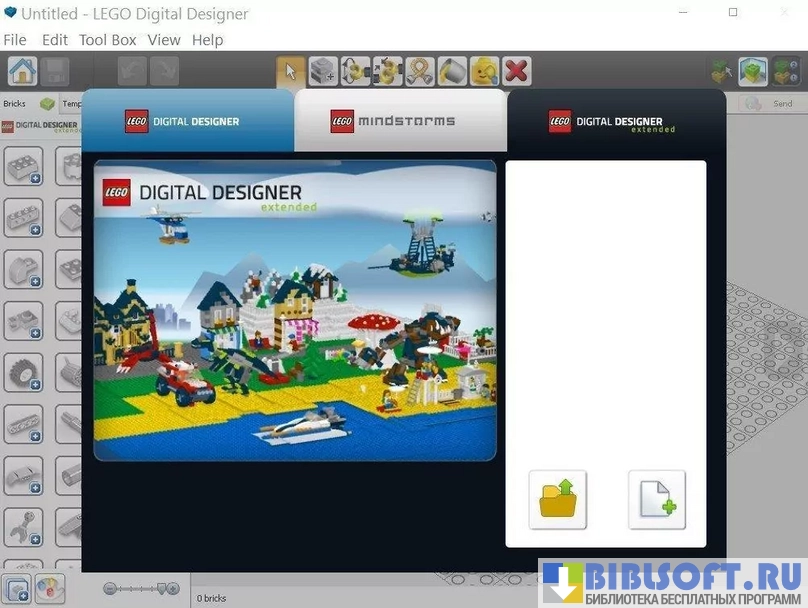
Task: Open the Tool Box menu
Action: point(108,40)
